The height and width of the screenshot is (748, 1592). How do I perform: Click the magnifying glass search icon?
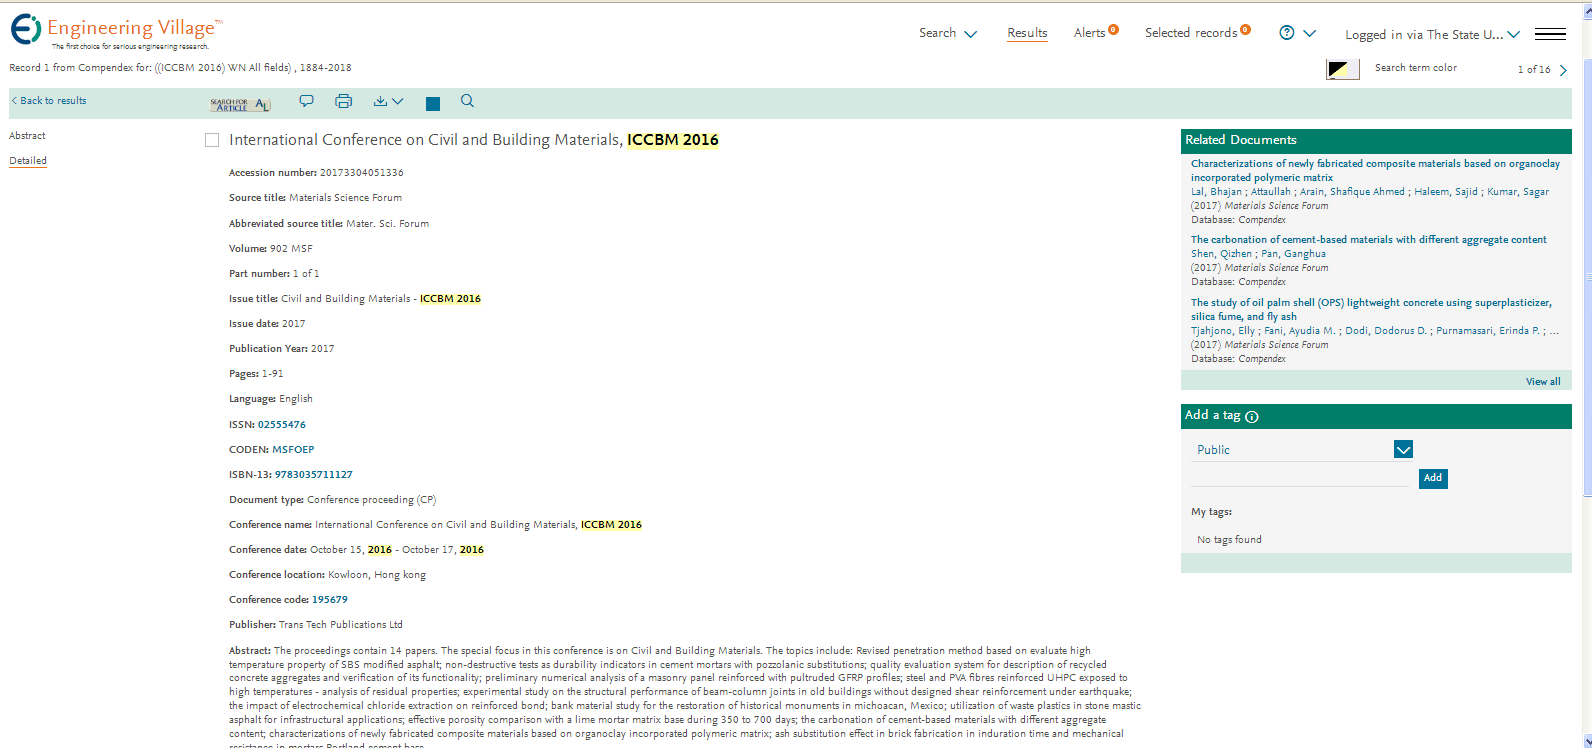tap(467, 101)
